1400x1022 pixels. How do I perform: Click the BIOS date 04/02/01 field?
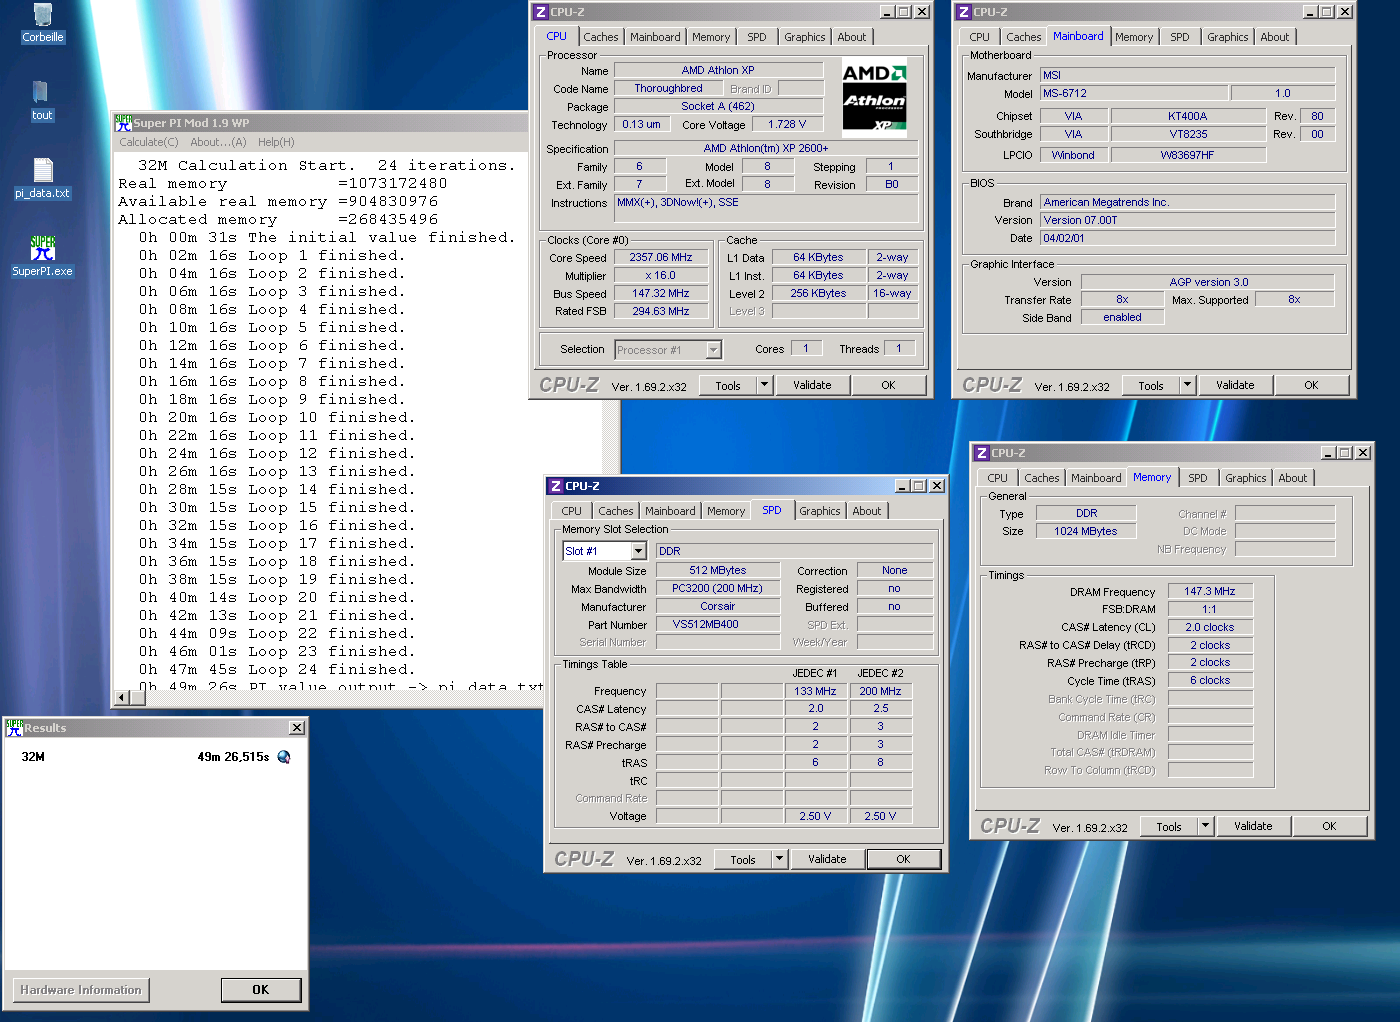pyautogui.click(x=1187, y=238)
